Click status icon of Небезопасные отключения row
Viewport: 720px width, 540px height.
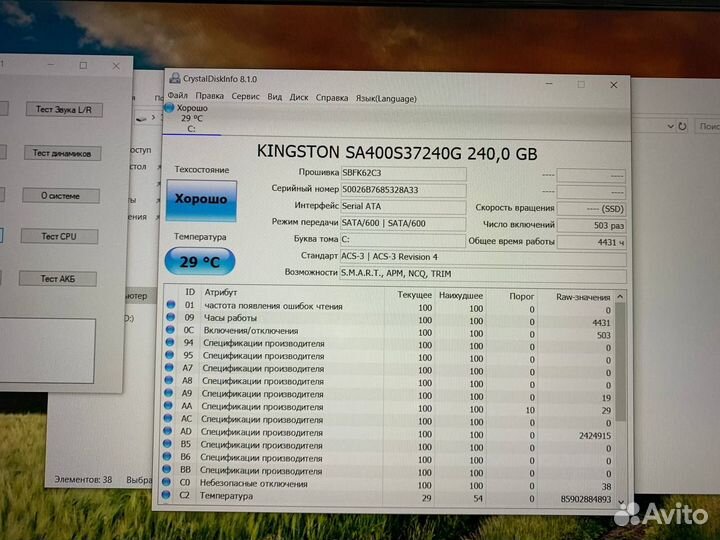(166, 482)
